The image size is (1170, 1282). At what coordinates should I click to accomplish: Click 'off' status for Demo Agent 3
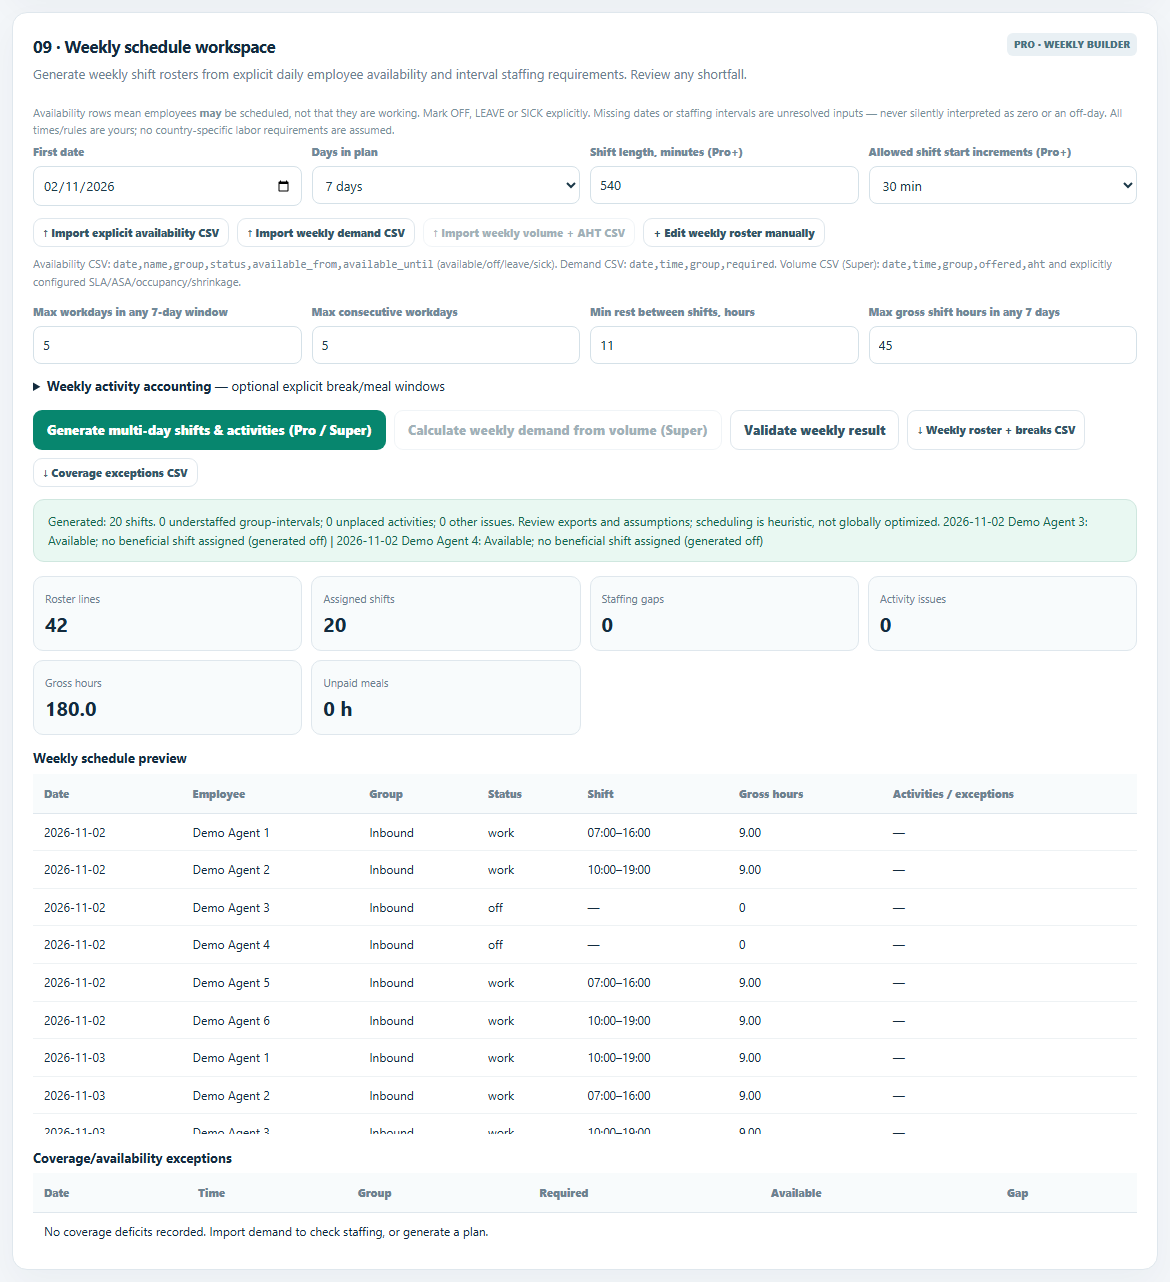495,908
